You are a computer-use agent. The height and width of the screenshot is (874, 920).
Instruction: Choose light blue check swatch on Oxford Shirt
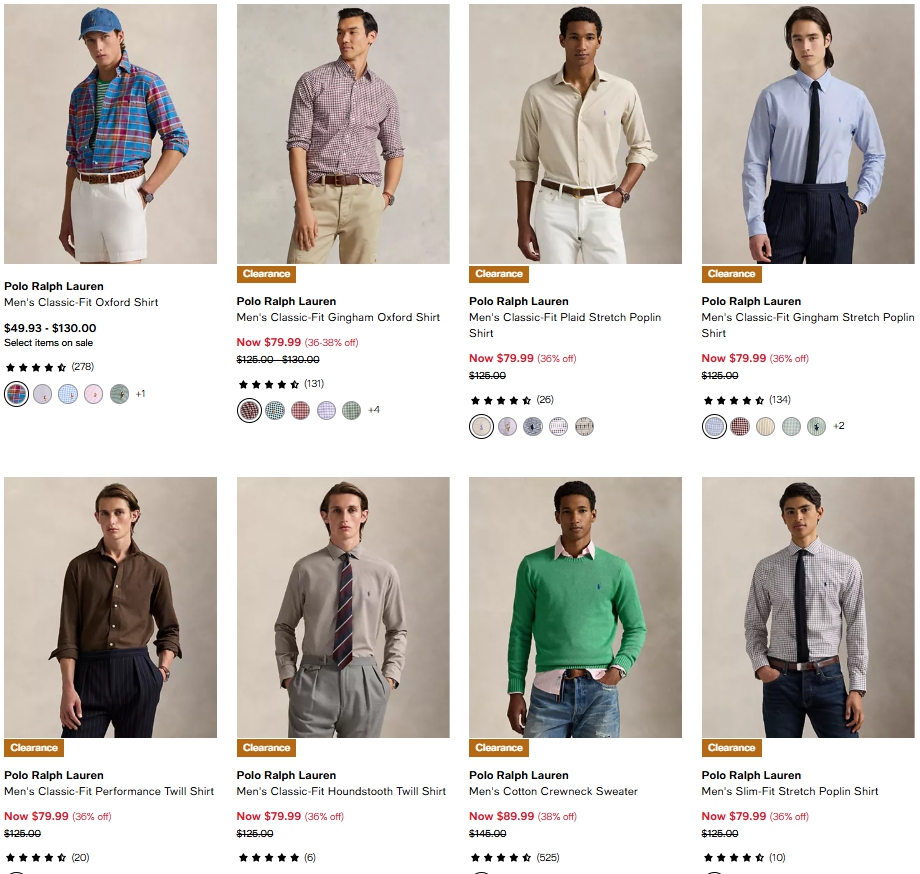pyautogui.click(x=68, y=393)
